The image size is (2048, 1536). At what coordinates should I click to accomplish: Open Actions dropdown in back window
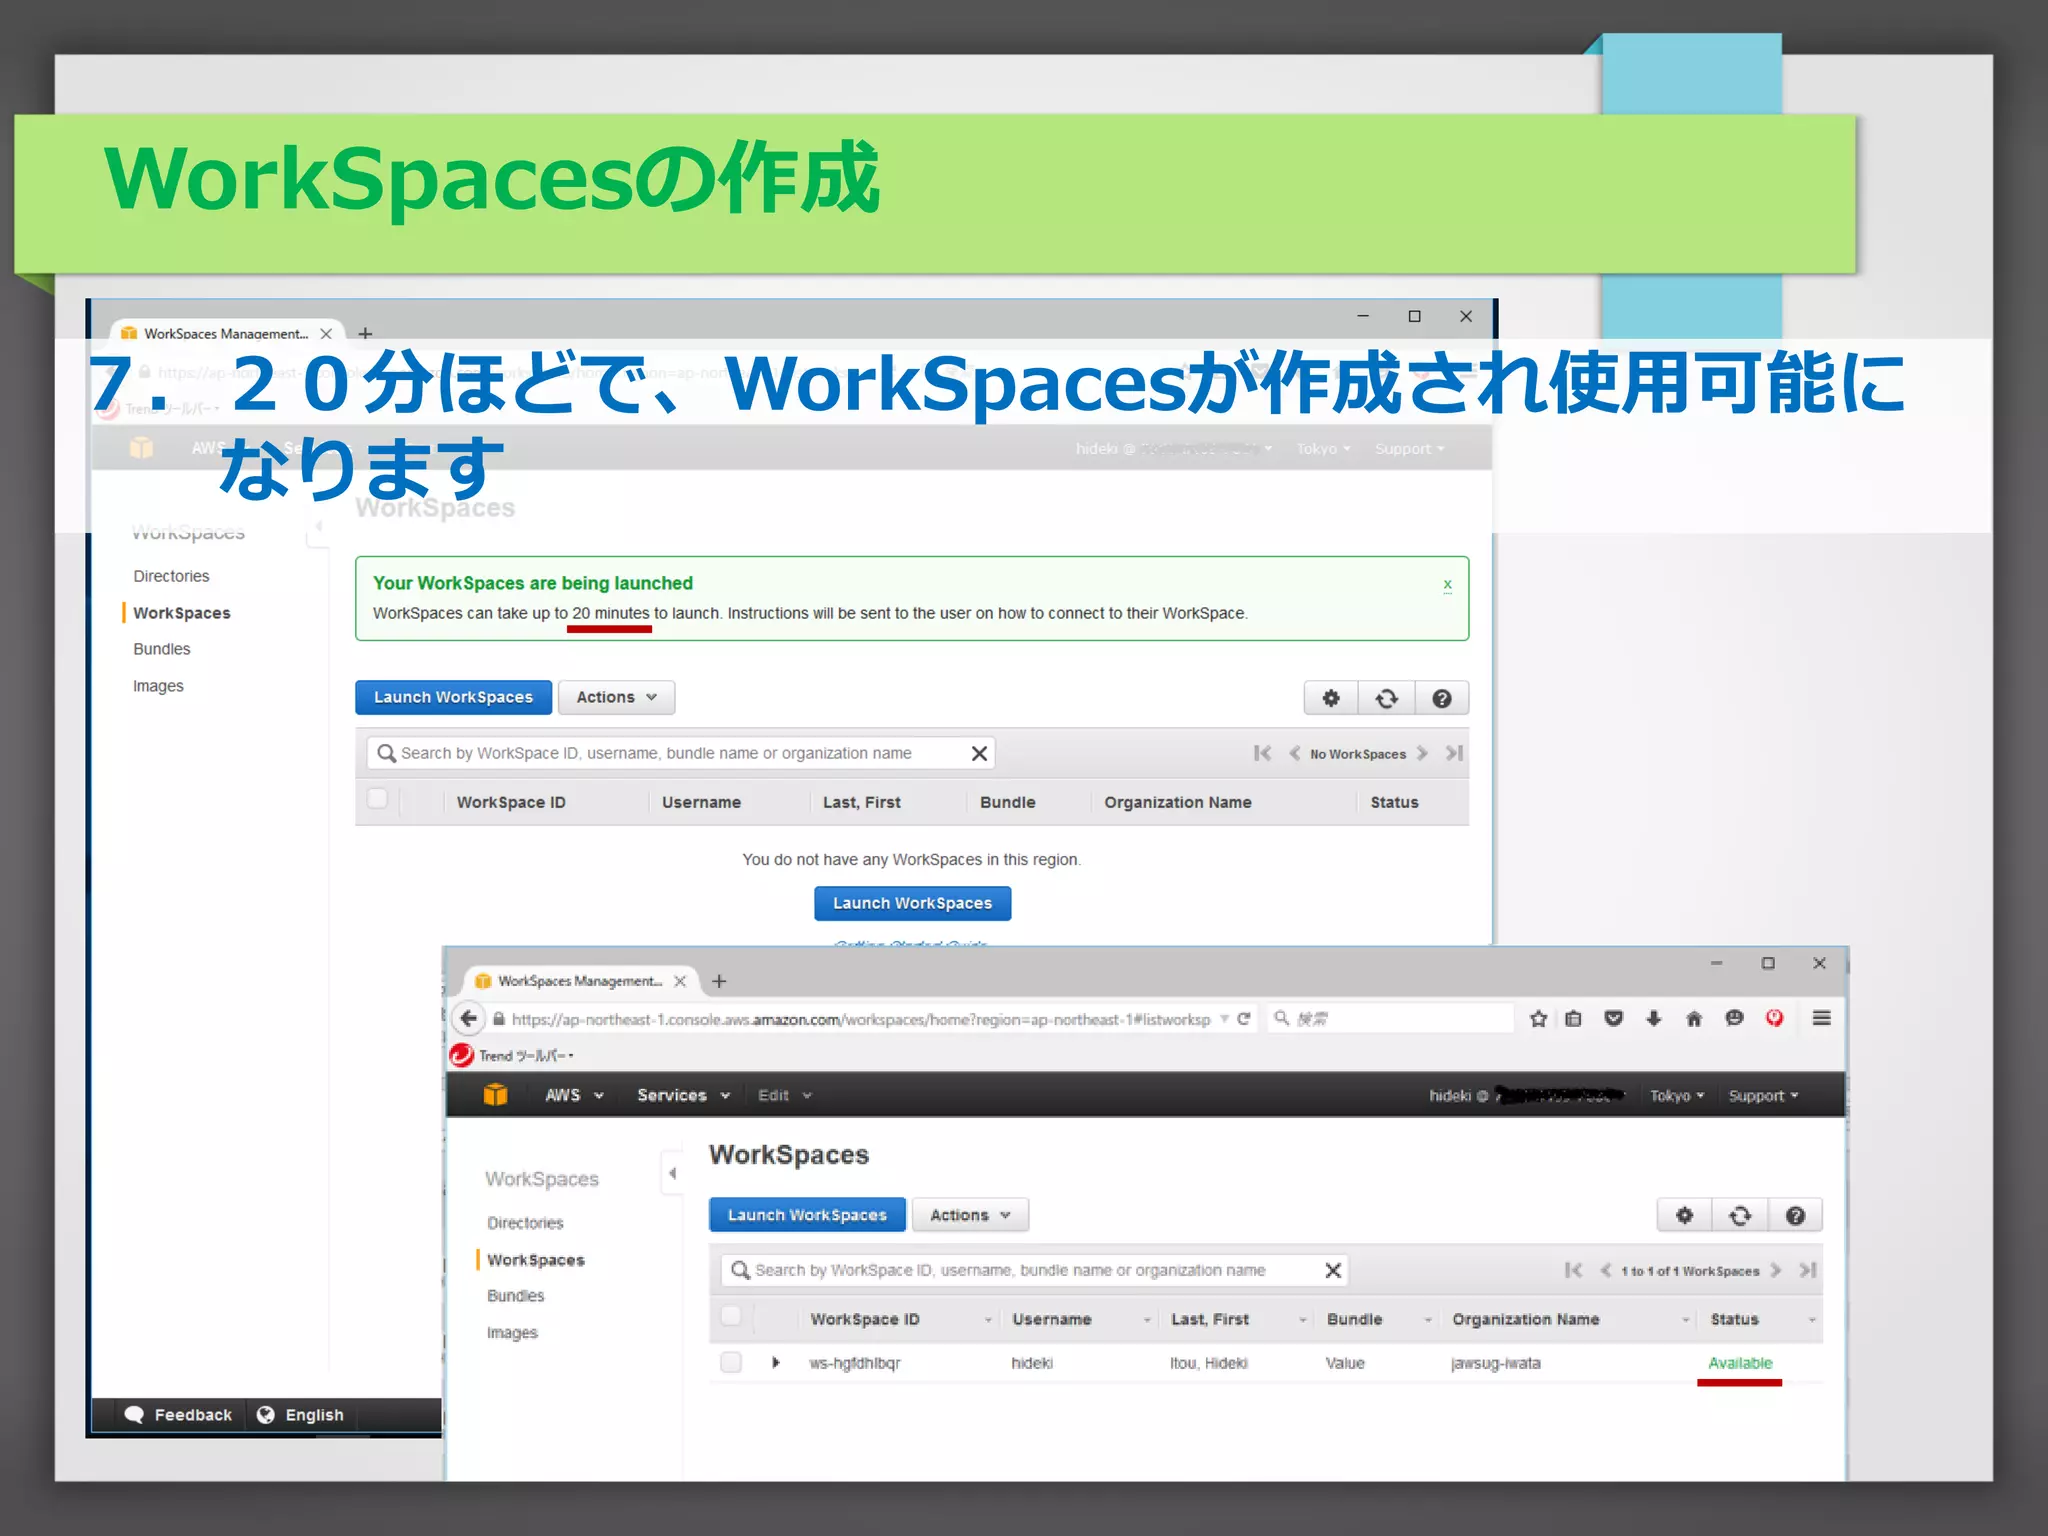tap(616, 697)
